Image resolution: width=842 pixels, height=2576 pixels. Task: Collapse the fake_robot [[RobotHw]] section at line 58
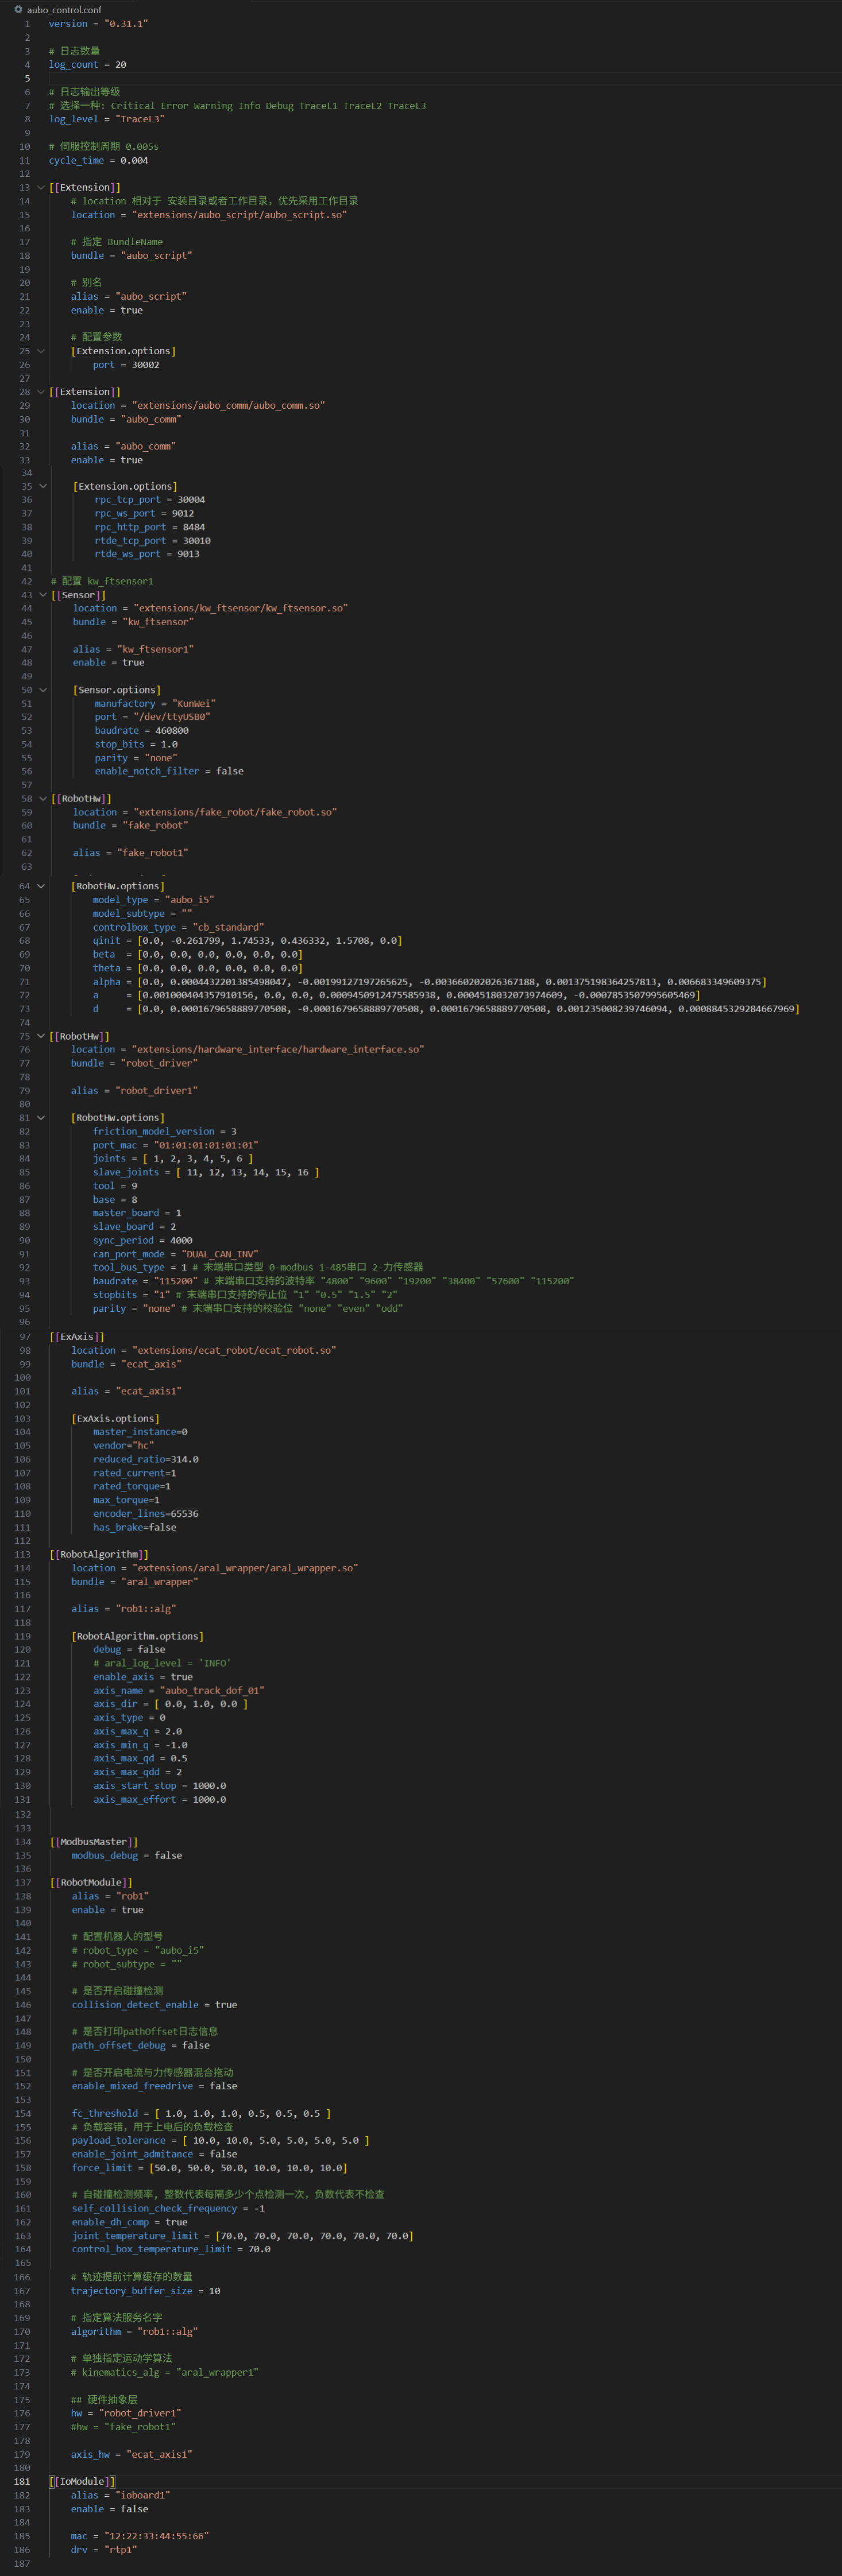[43, 799]
